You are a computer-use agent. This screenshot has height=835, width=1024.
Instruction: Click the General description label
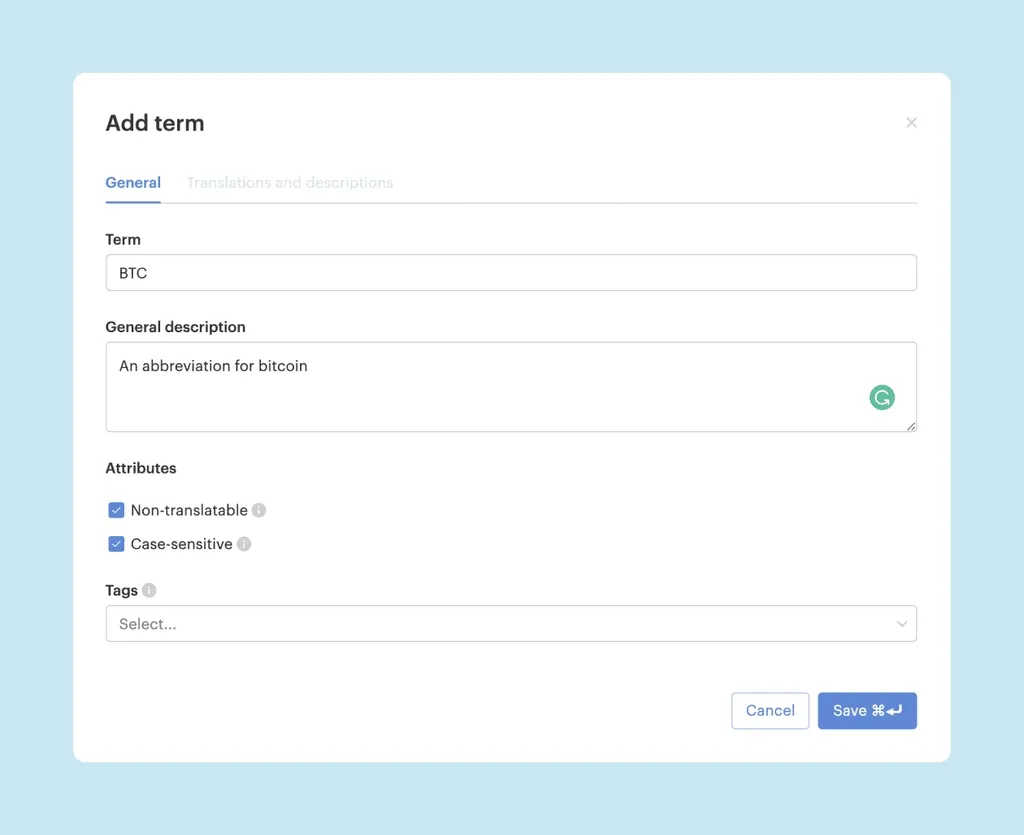pyautogui.click(x=175, y=327)
